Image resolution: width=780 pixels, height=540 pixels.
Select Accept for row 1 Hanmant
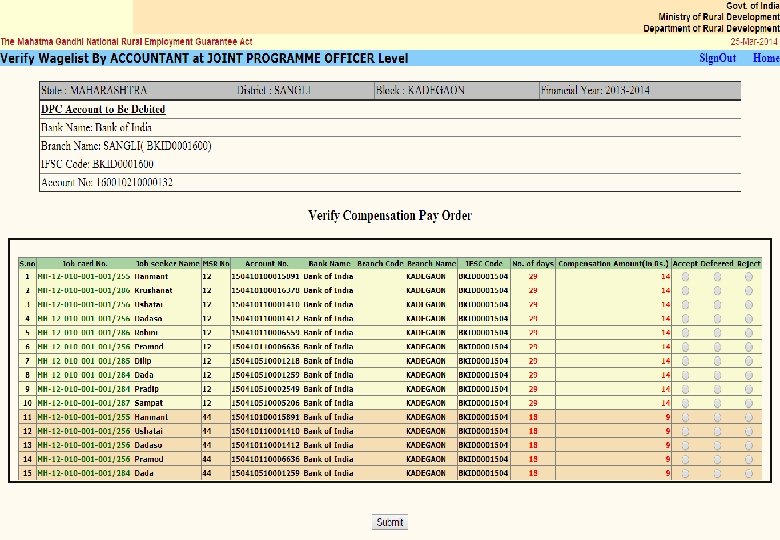pos(685,276)
